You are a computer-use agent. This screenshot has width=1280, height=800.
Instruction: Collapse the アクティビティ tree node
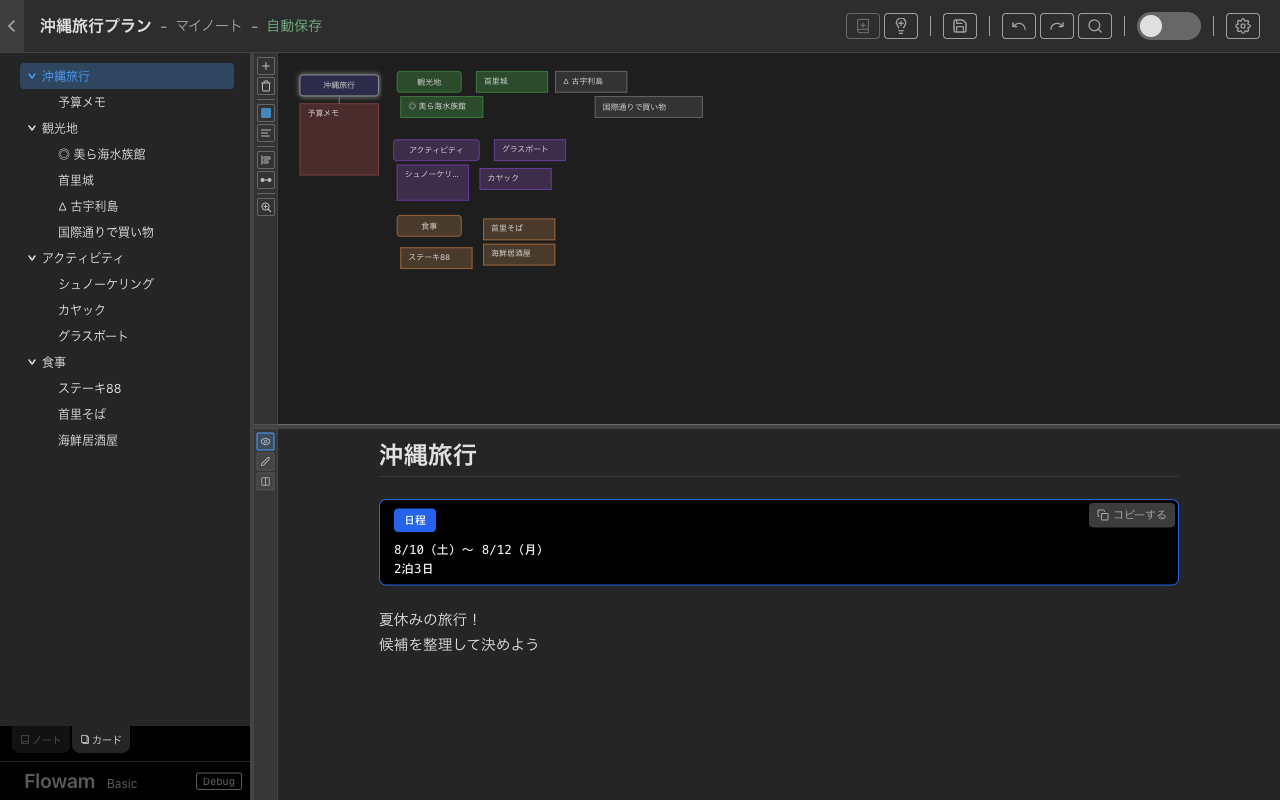pyautogui.click(x=32, y=258)
